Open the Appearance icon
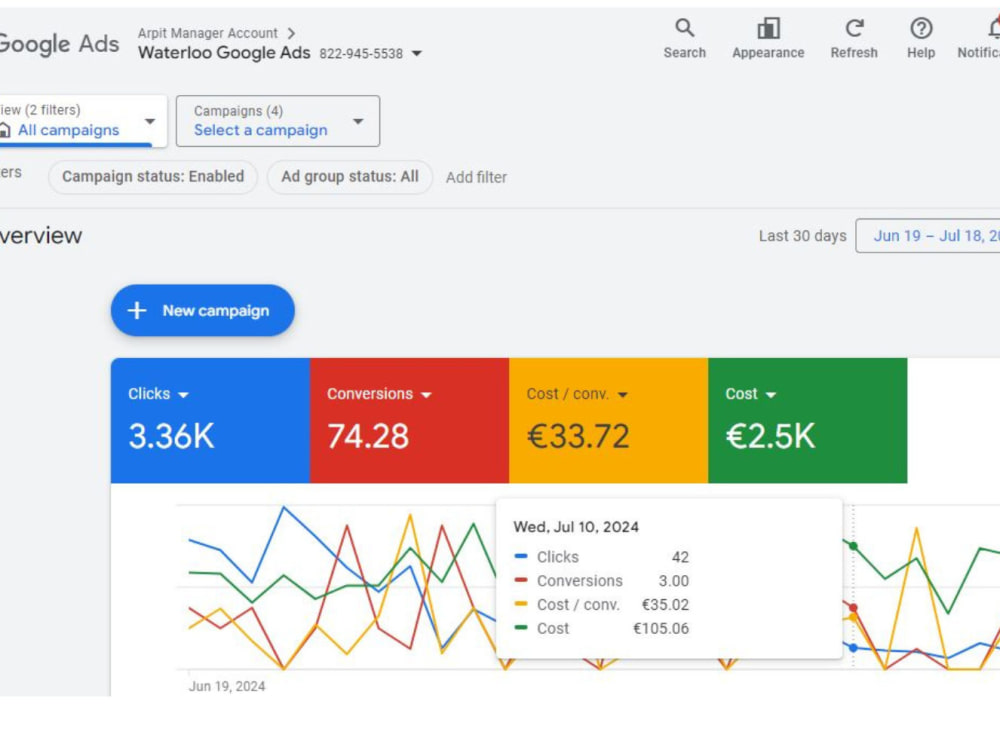The image size is (1000, 750). pos(768,29)
